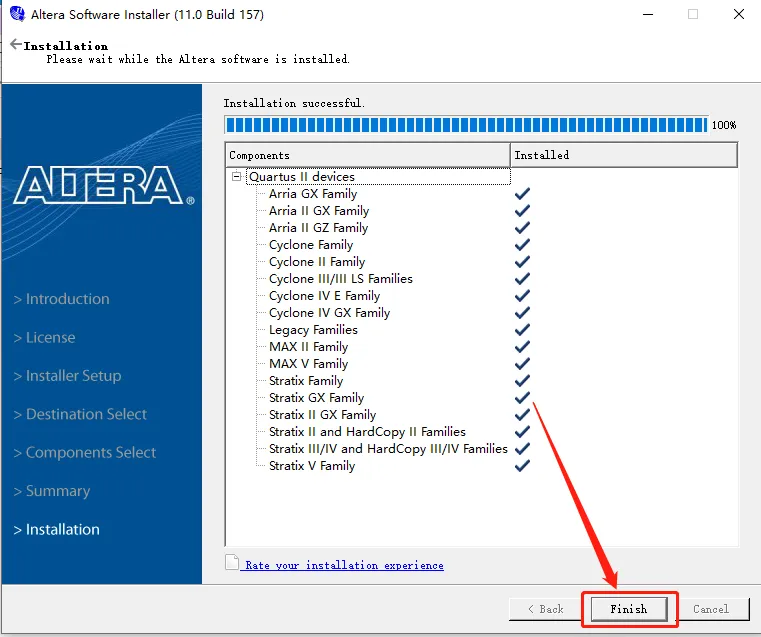The width and height of the screenshot is (761, 637).
Task: Click installed checkmark for Stratix III/IV and HardCopy III/IV
Action: coord(522,448)
